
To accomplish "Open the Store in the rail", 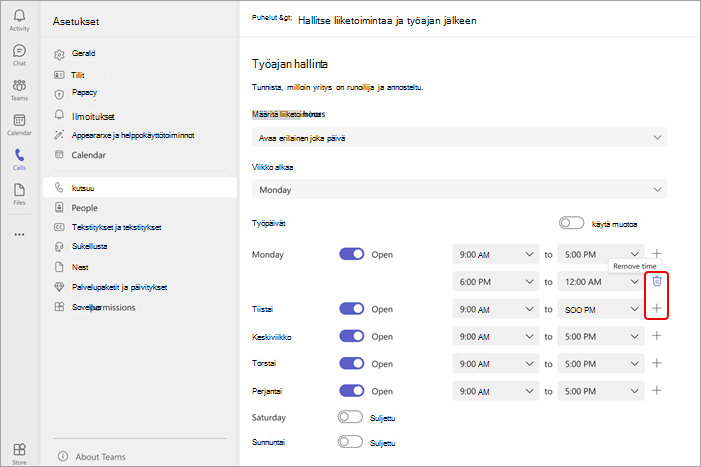I will pos(19,454).
